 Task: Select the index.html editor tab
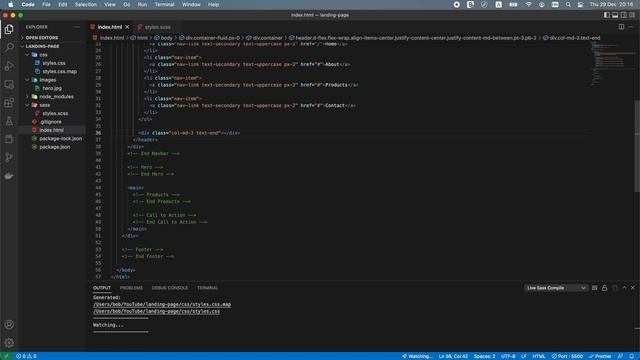[109, 27]
